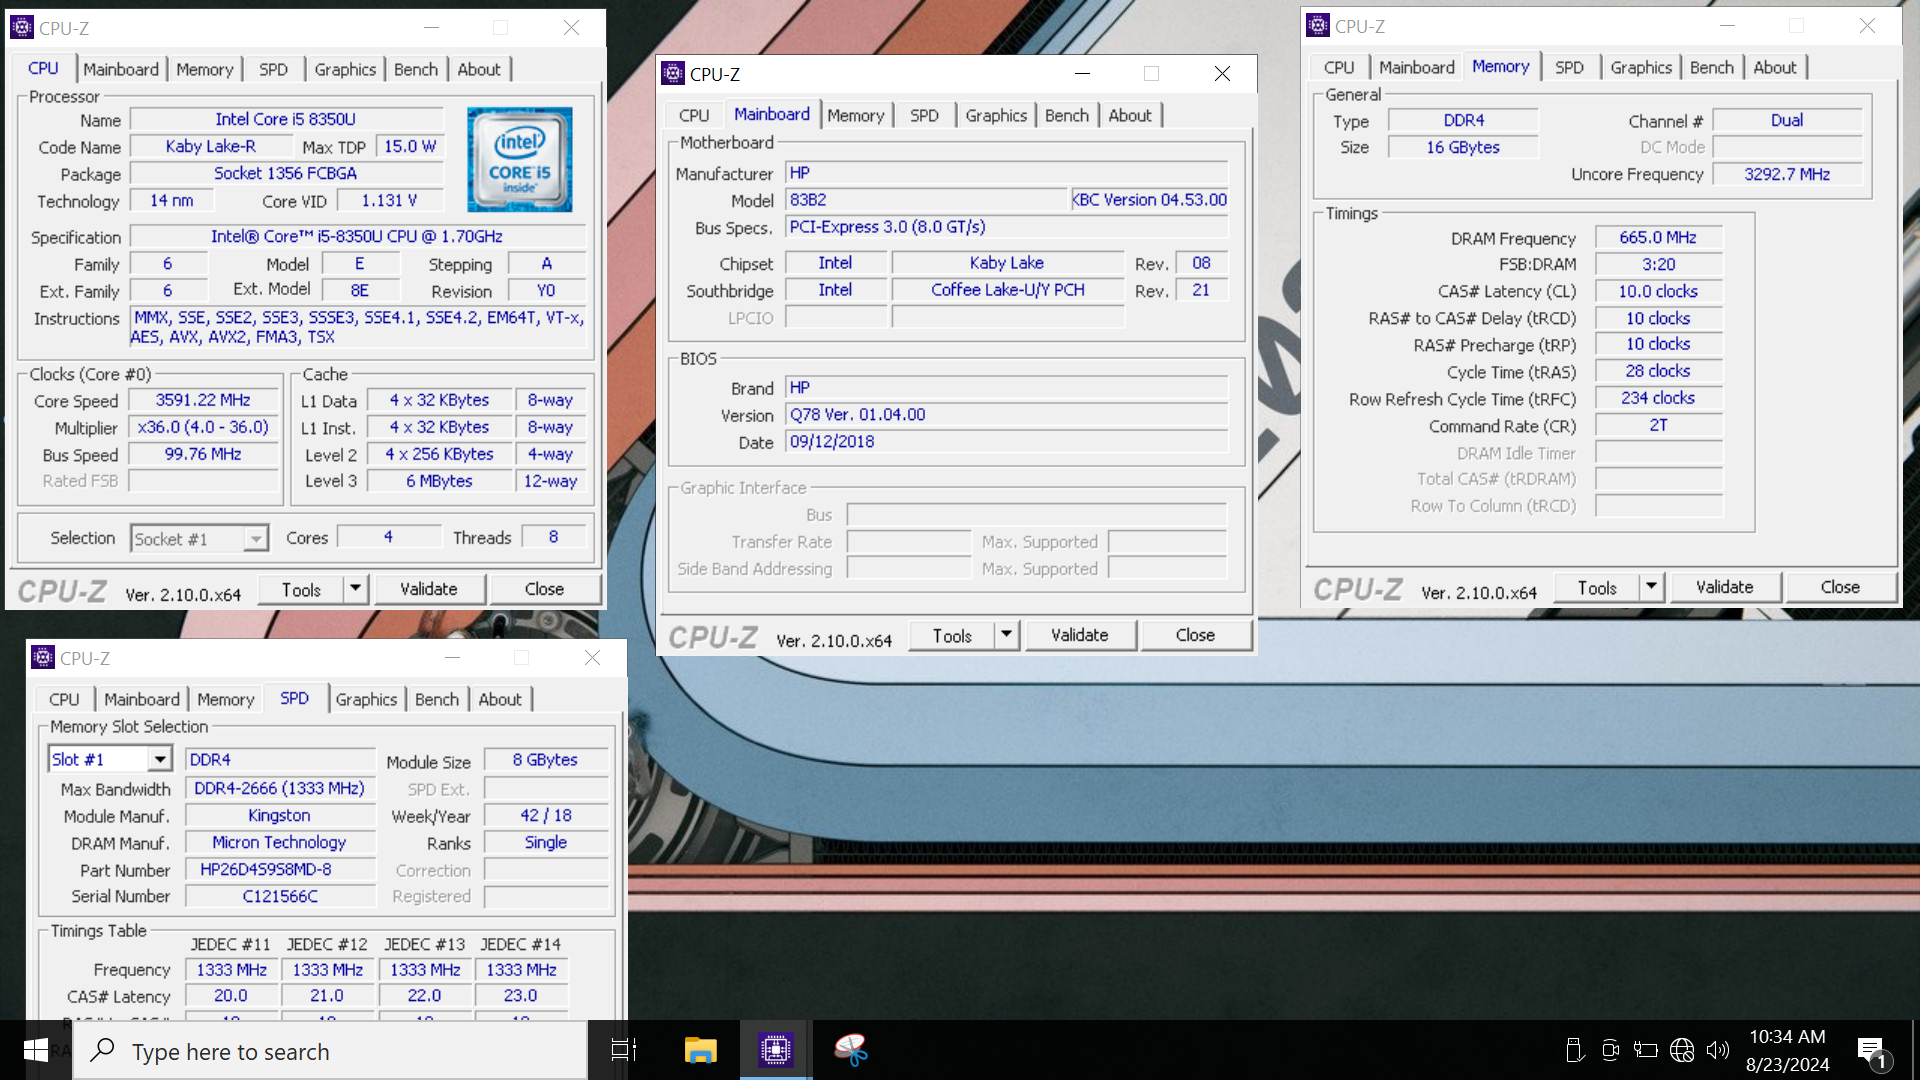Open the Bench tab in CPU window
The height and width of the screenshot is (1080, 1920).
[x=416, y=69]
